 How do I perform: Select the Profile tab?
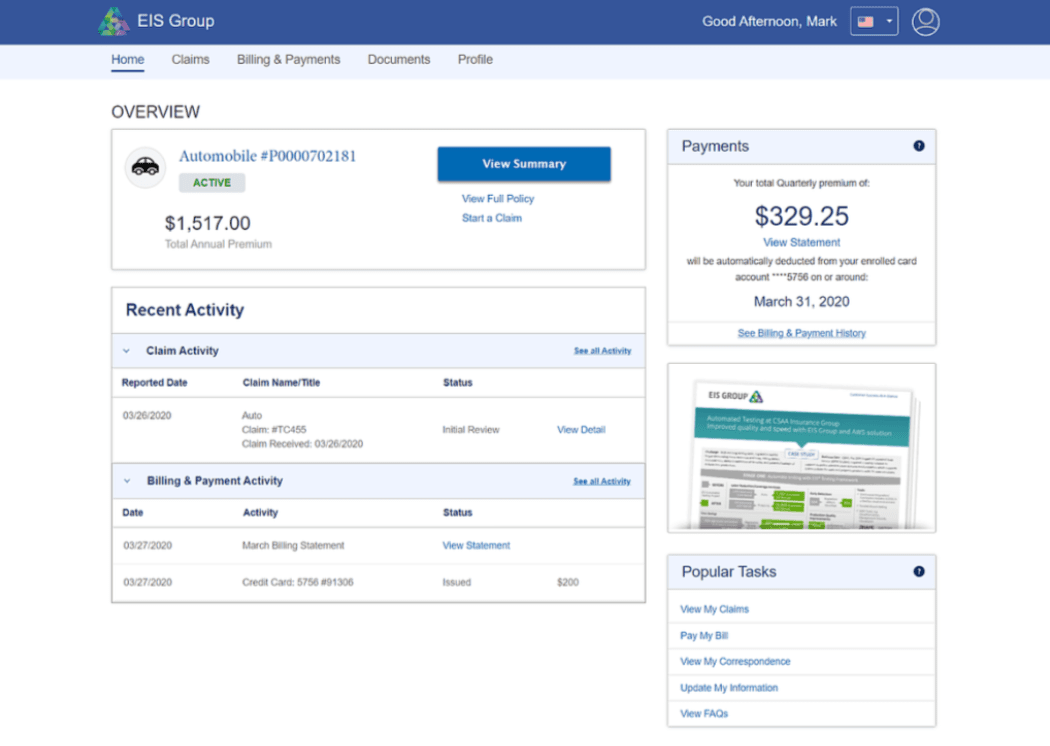[x=475, y=59]
